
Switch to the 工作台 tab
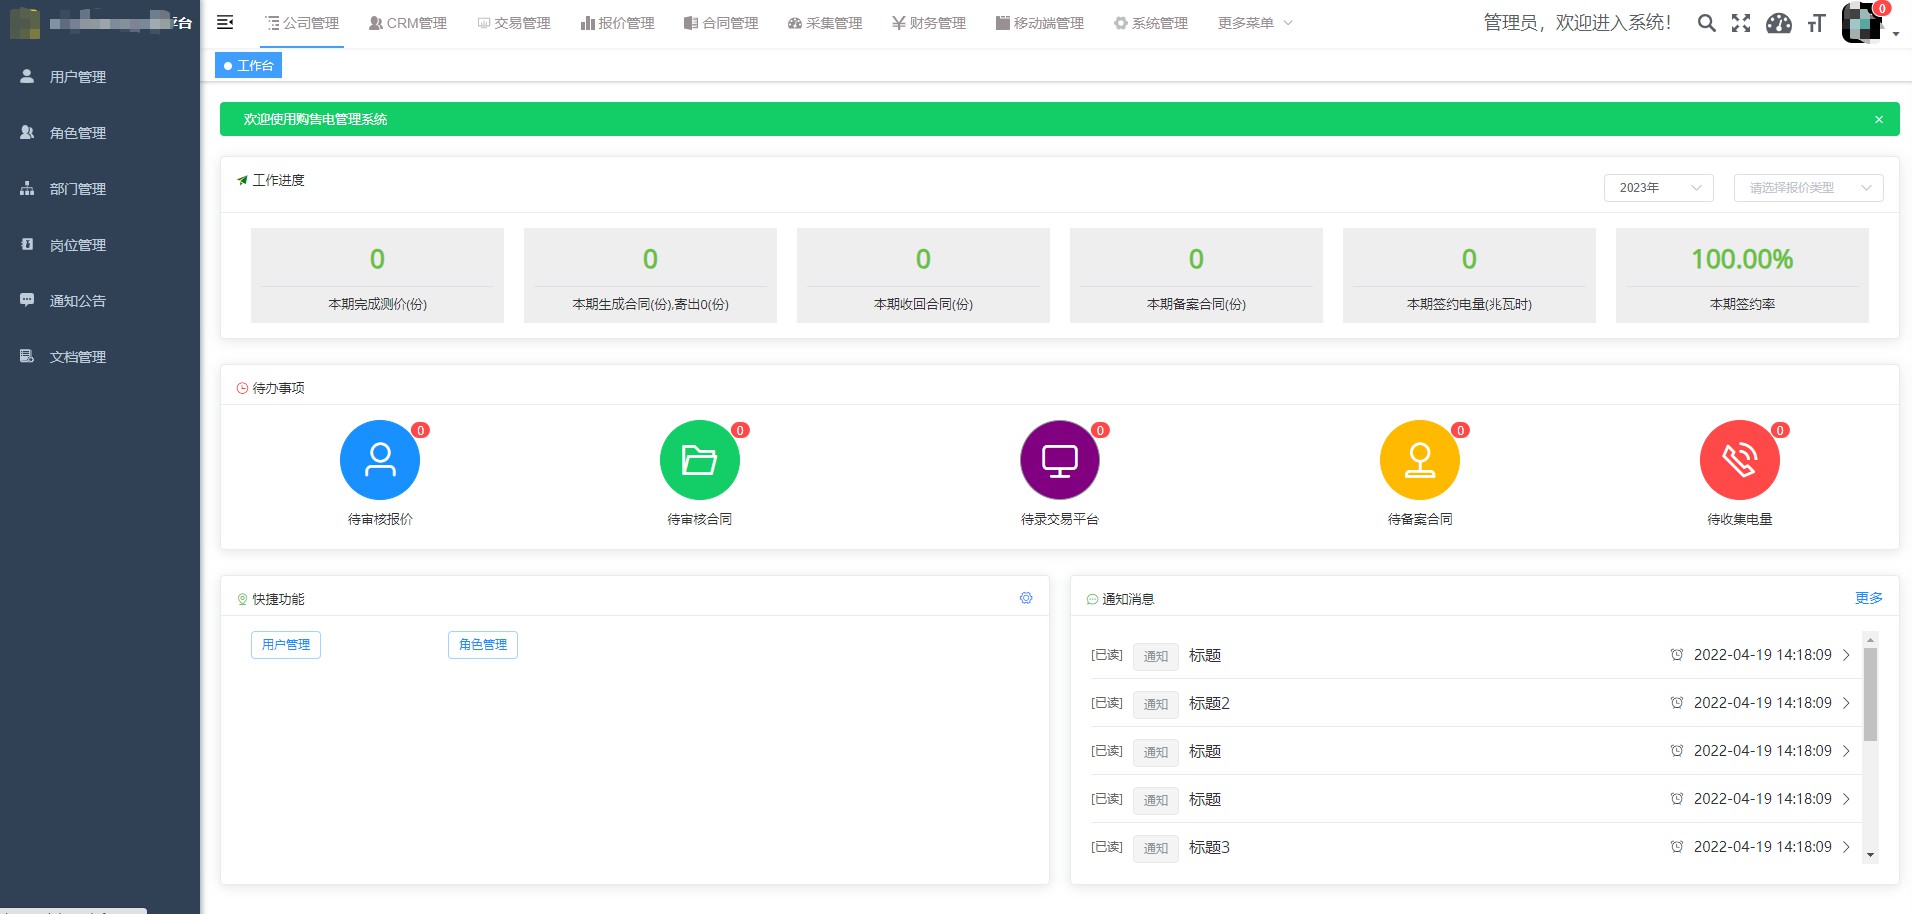pyautogui.click(x=249, y=65)
